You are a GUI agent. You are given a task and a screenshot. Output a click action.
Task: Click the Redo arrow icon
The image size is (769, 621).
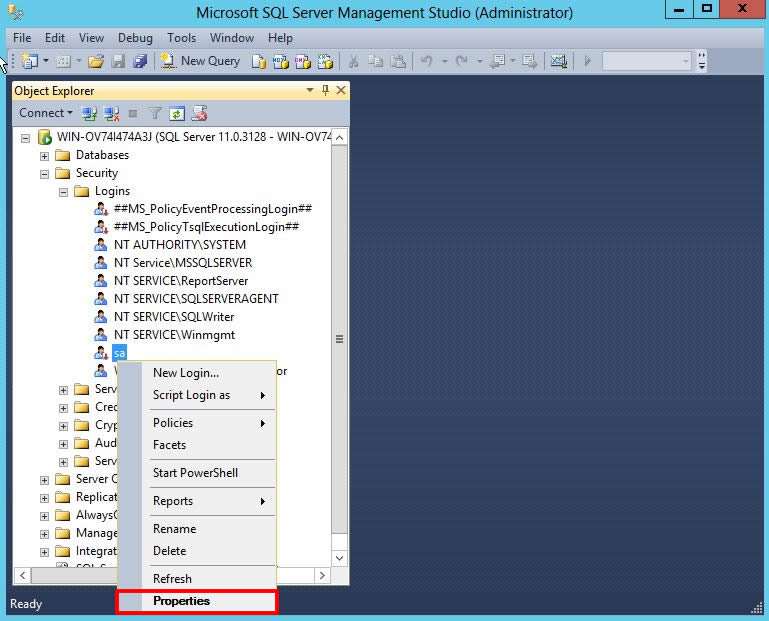461,61
